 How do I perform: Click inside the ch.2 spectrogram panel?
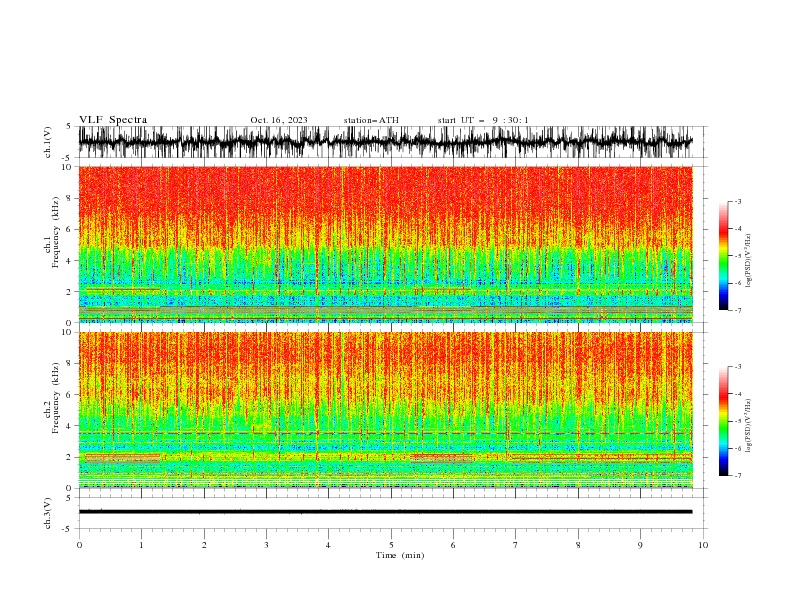[385, 410]
